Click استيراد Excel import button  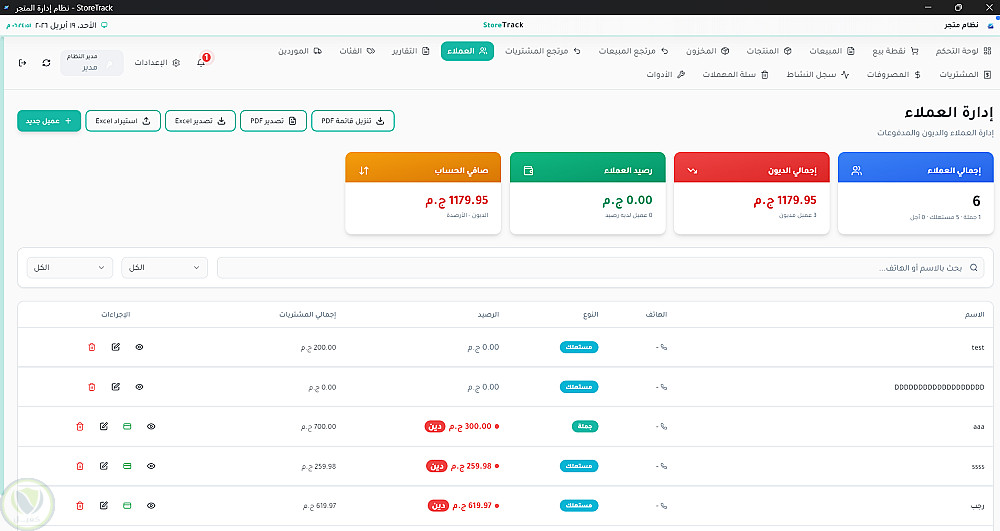click(x=123, y=121)
